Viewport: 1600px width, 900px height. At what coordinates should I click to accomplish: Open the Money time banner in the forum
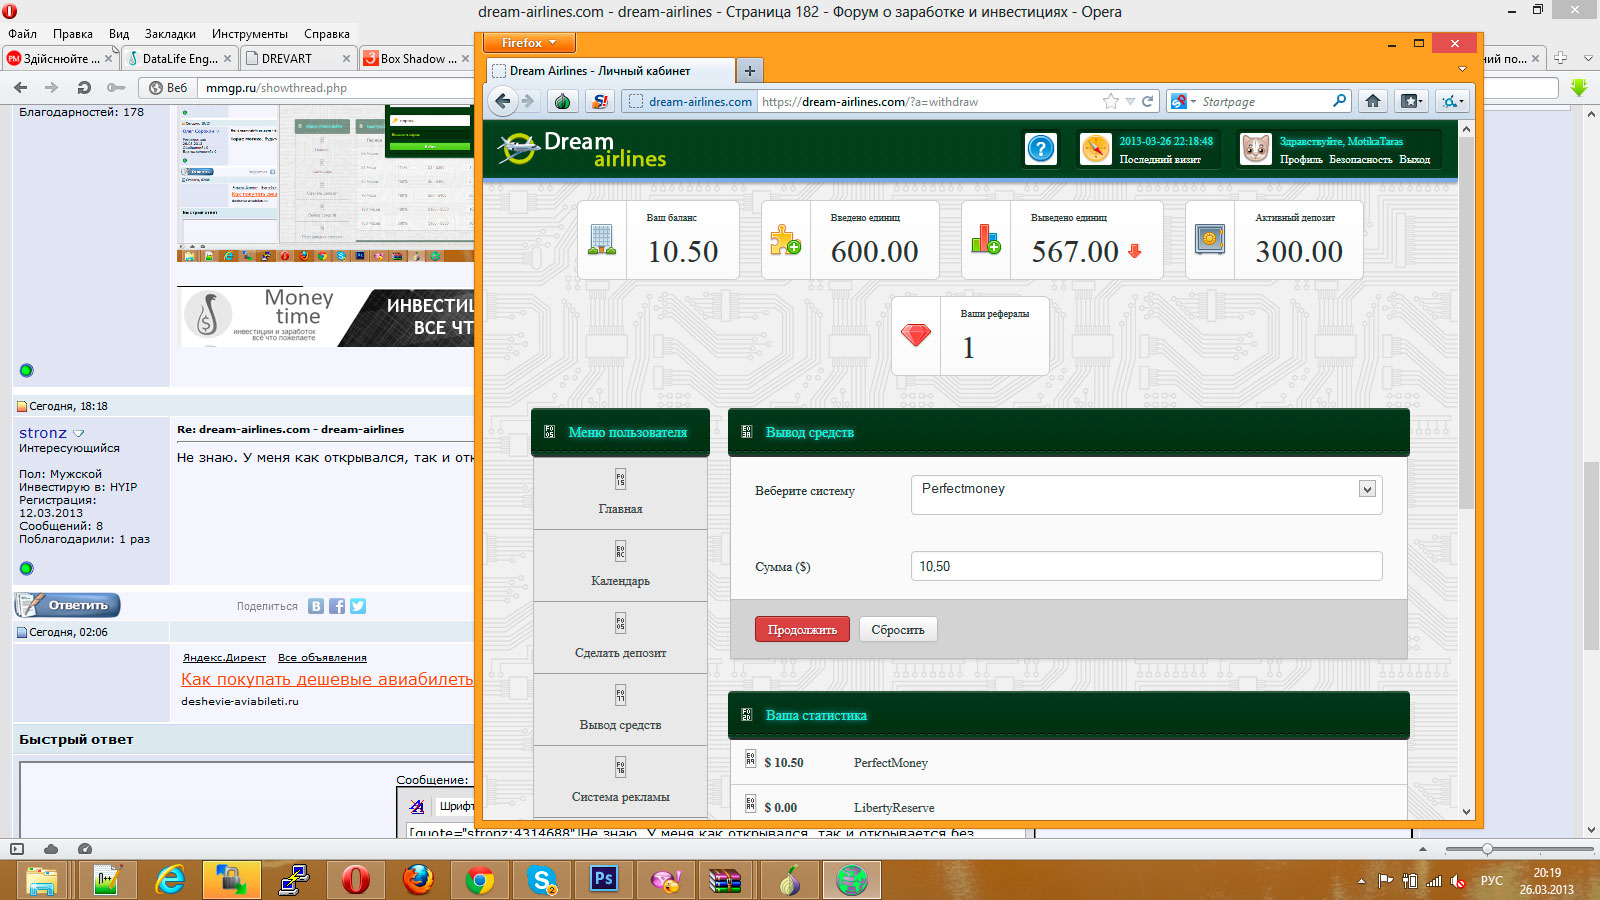(x=326, y=316)
